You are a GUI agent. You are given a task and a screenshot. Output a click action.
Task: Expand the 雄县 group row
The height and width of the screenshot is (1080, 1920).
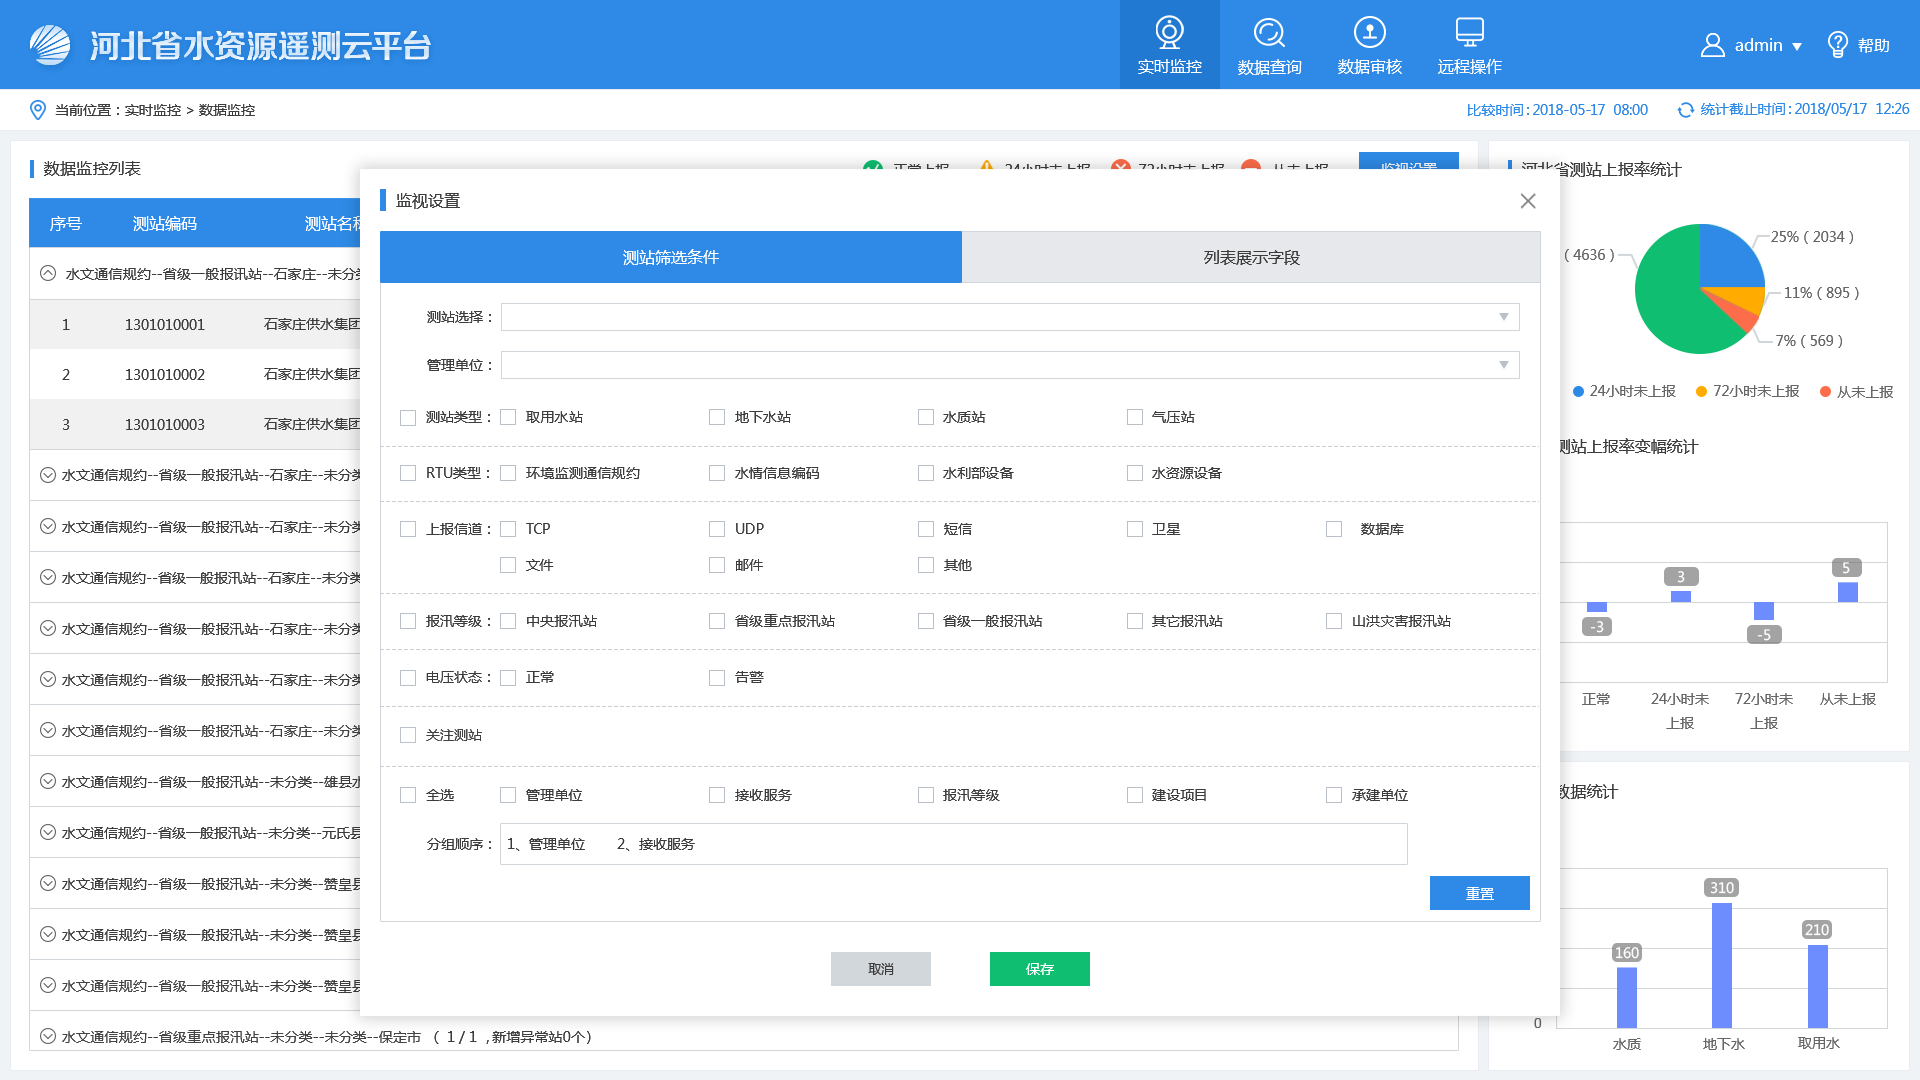[x=47, y=781]
